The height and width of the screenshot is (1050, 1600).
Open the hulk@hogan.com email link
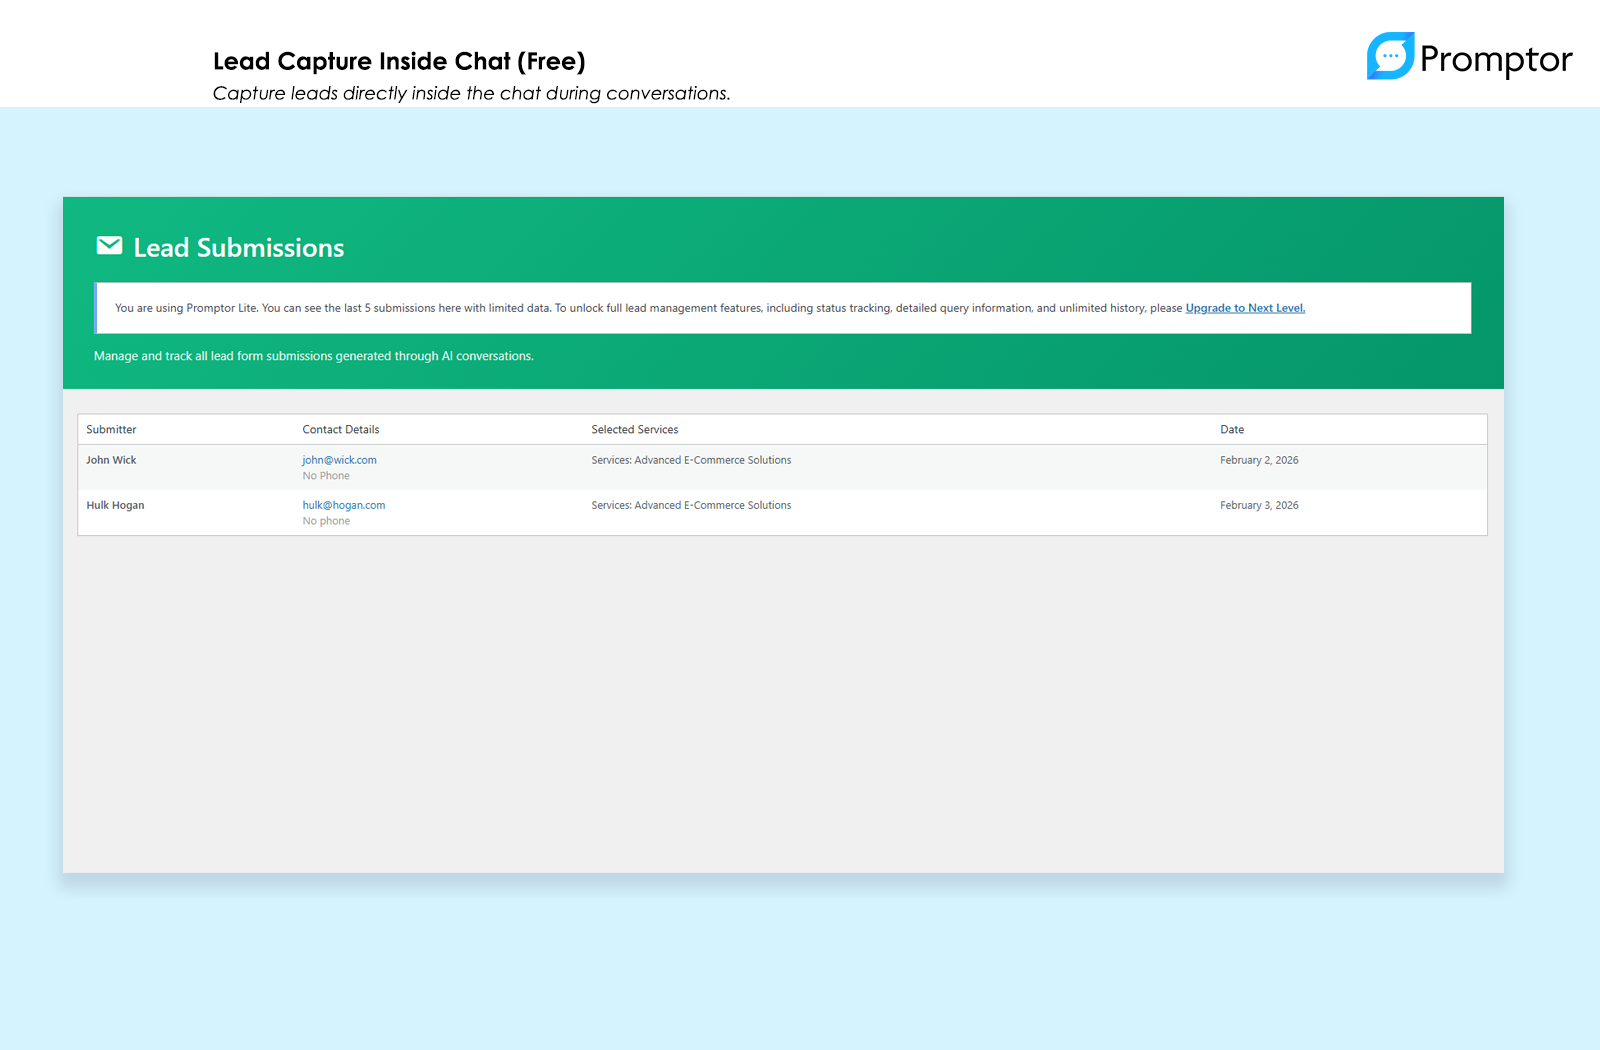coord(344,505)
